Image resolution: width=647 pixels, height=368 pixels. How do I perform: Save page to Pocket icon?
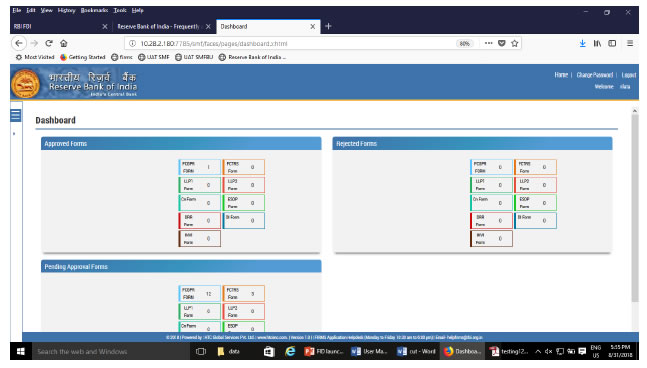tap(502, 43)
